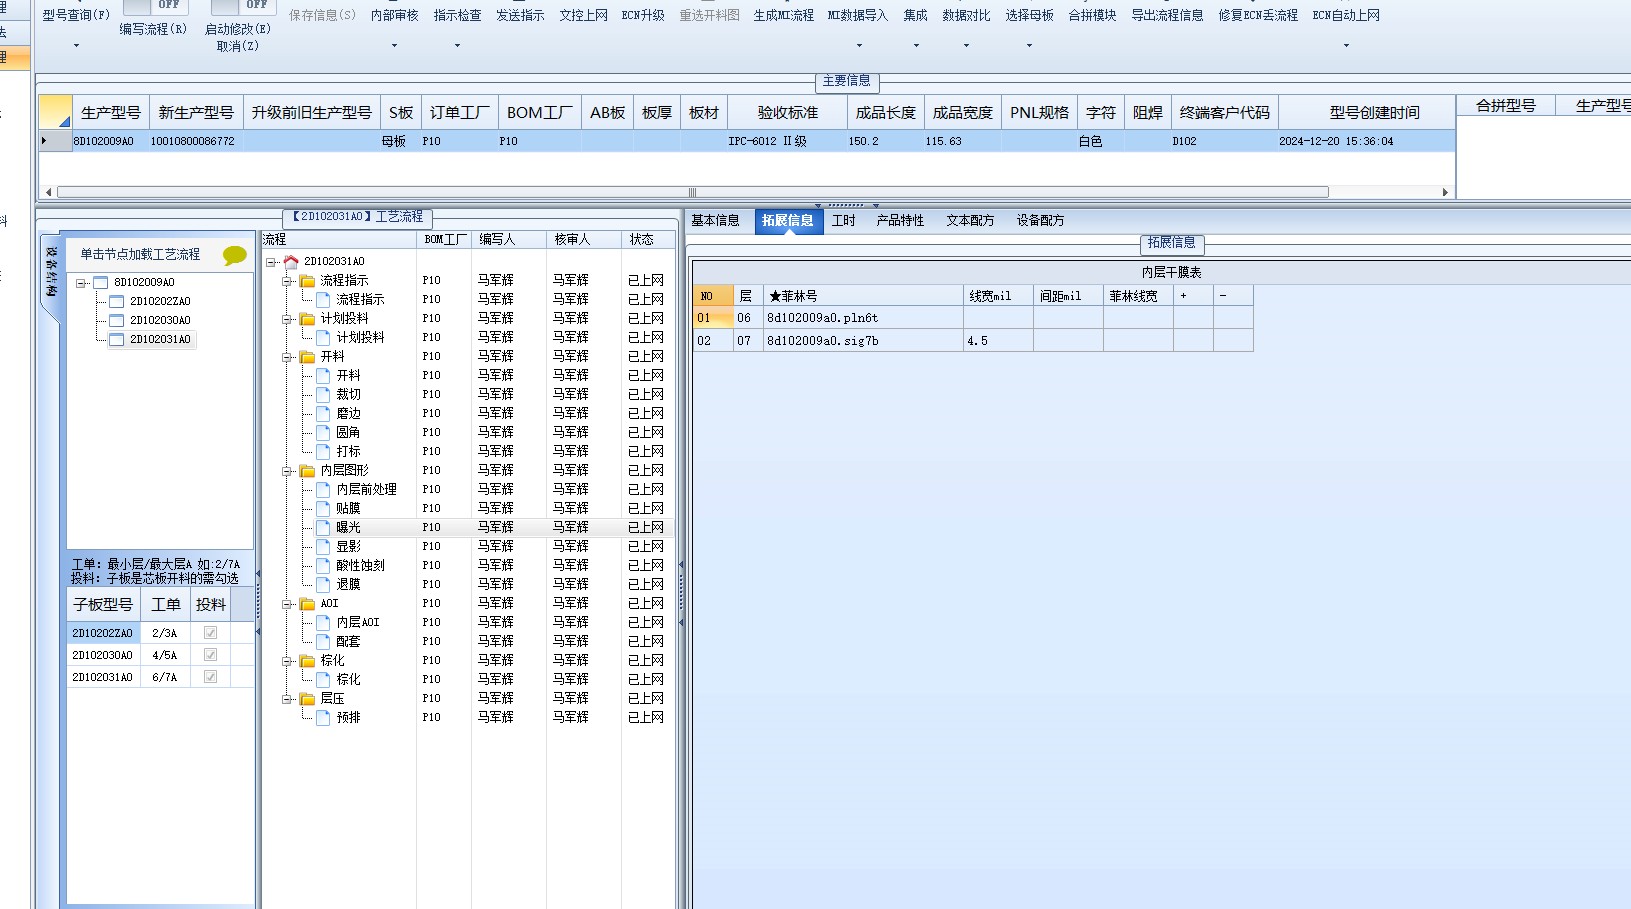
Task: Click the 内层AOI document icon
Action: [x=323, y=623]
